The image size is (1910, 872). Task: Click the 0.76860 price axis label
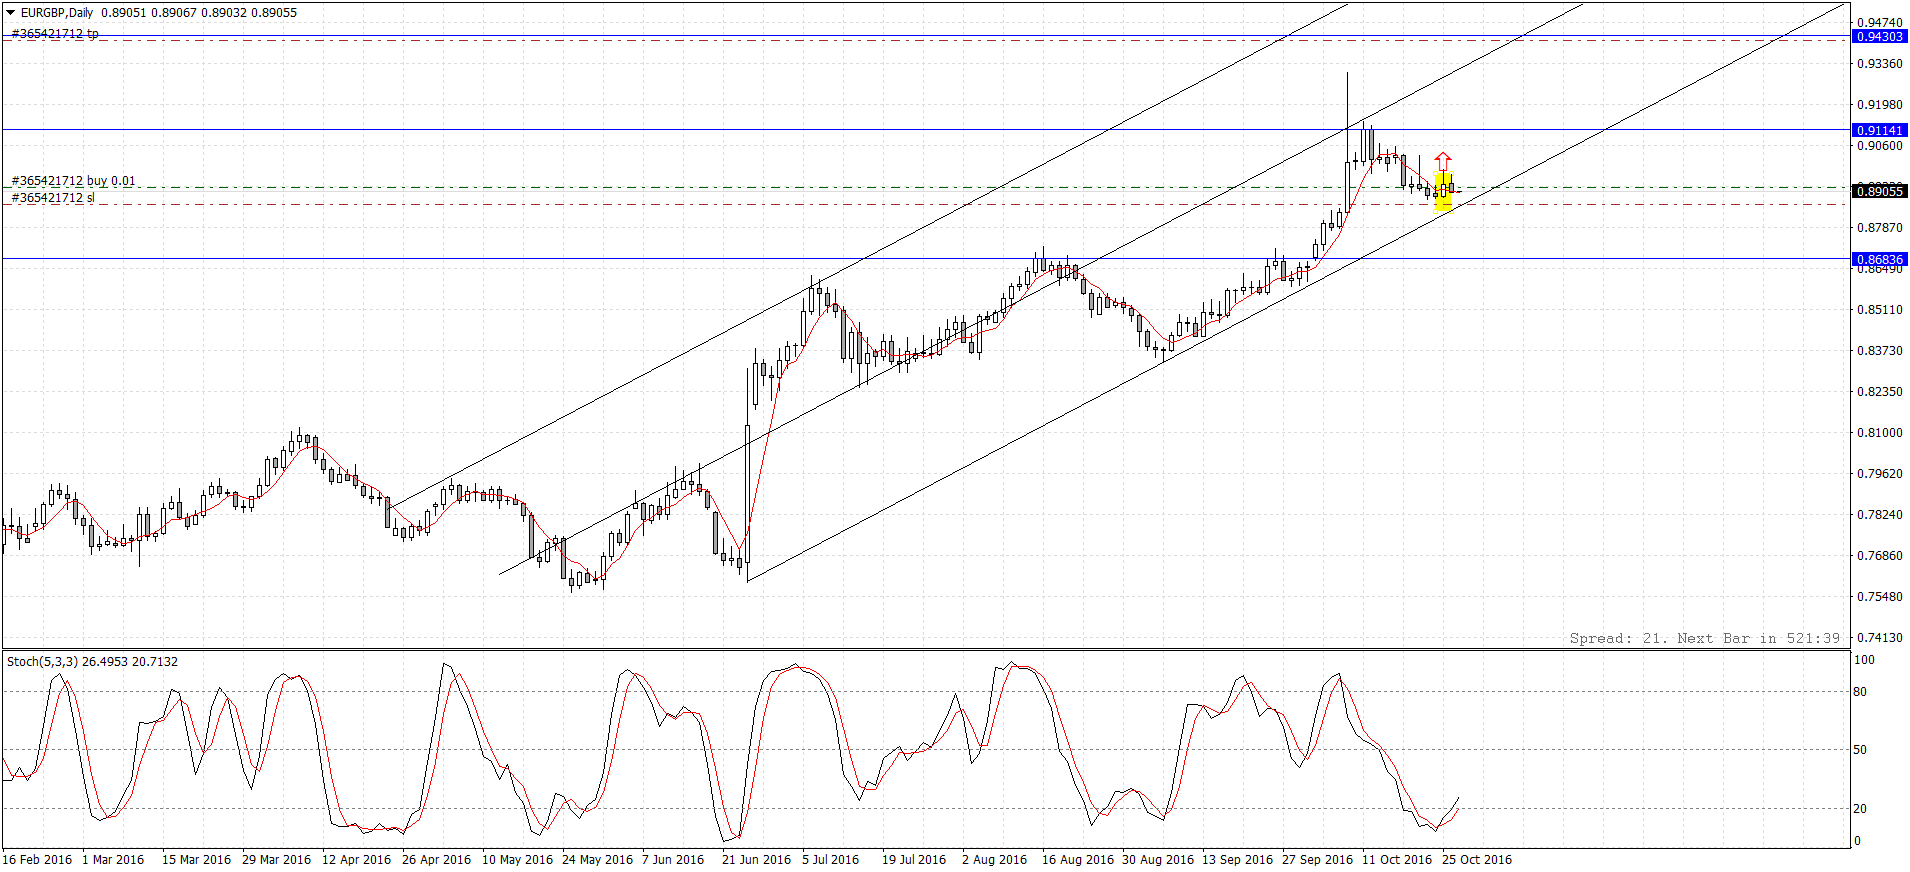(1880, 556)
